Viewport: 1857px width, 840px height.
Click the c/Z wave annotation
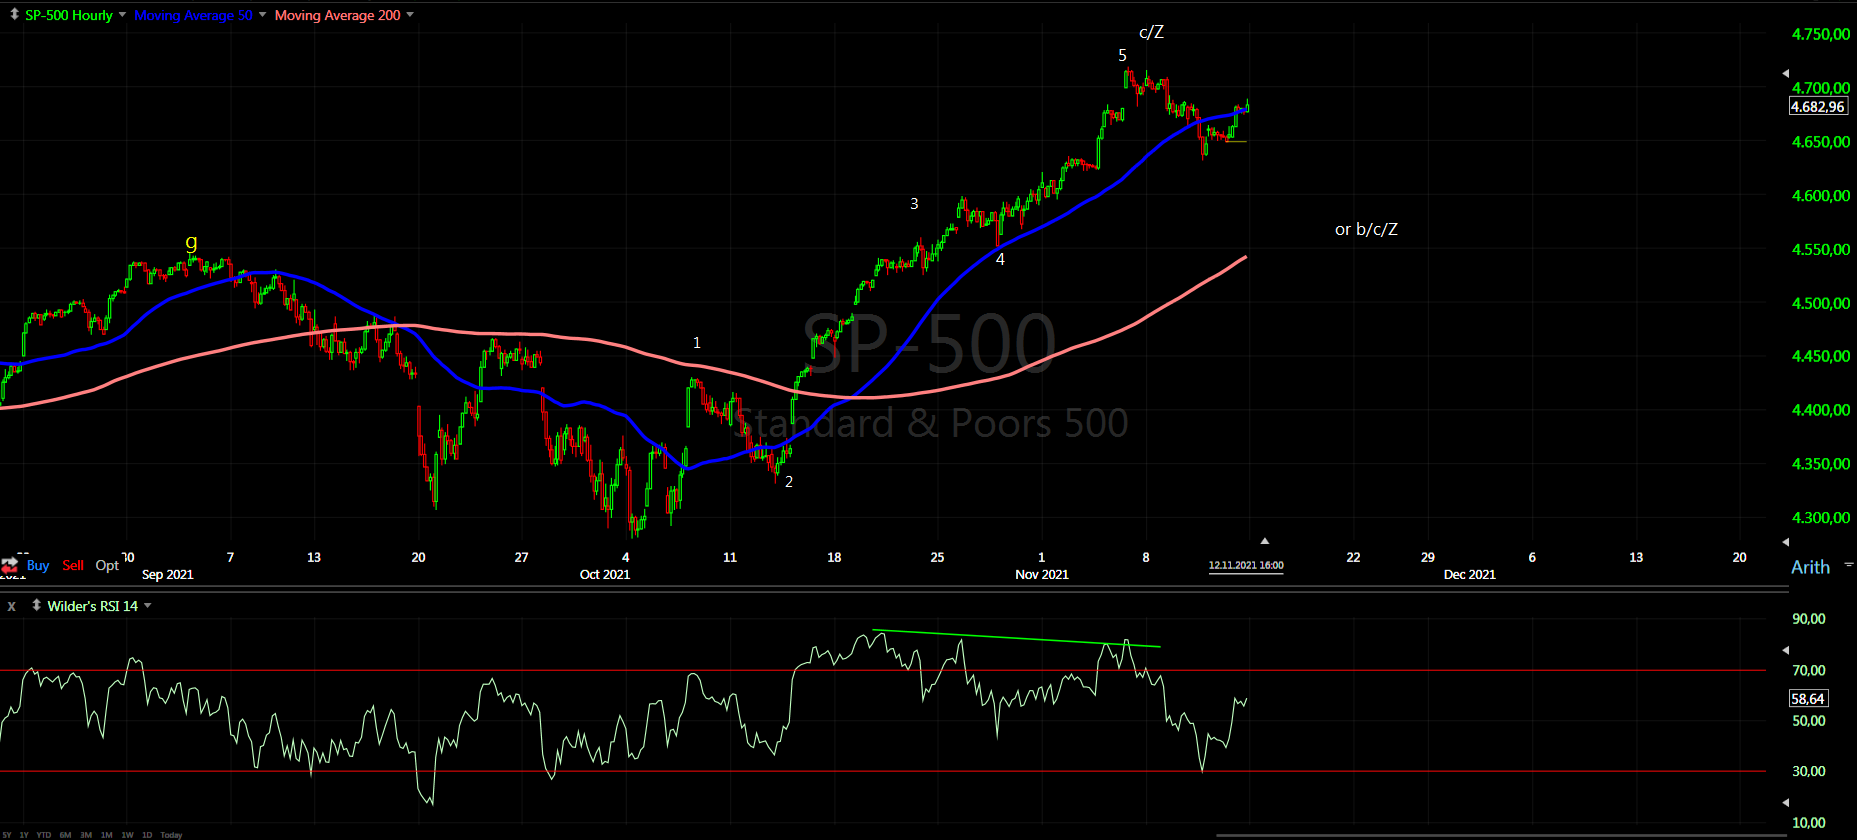(1151, 32)
